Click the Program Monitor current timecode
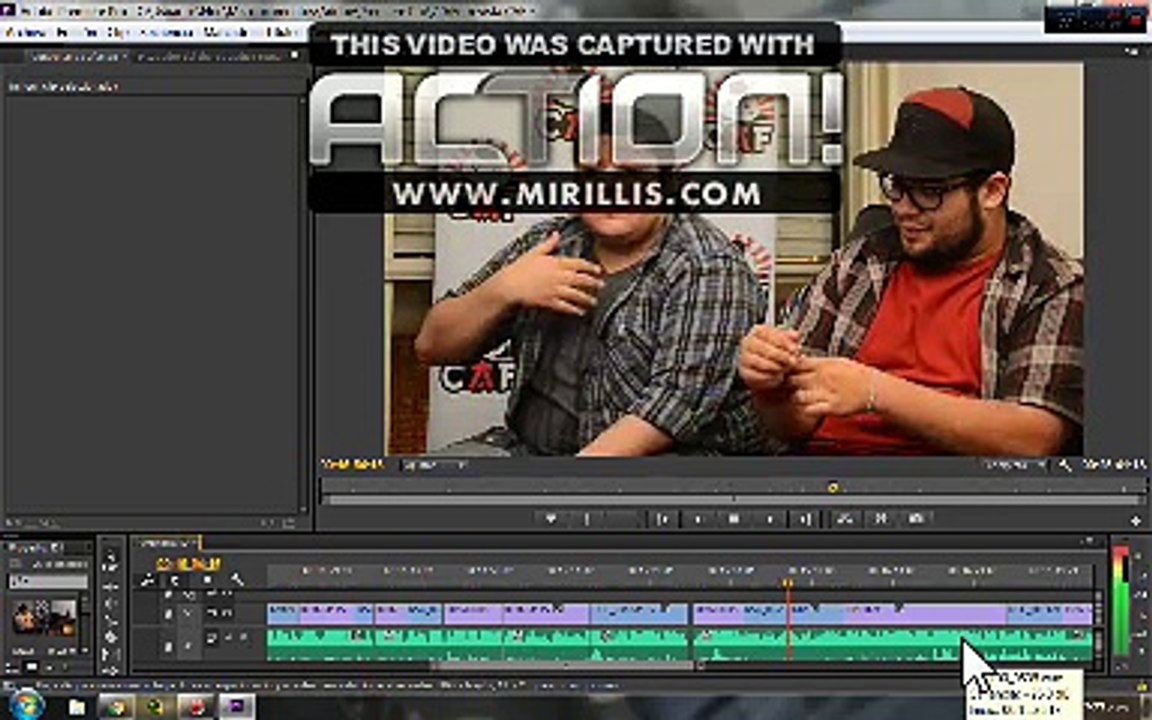The height and width of the screenshot is (720, 1152). 353,464
